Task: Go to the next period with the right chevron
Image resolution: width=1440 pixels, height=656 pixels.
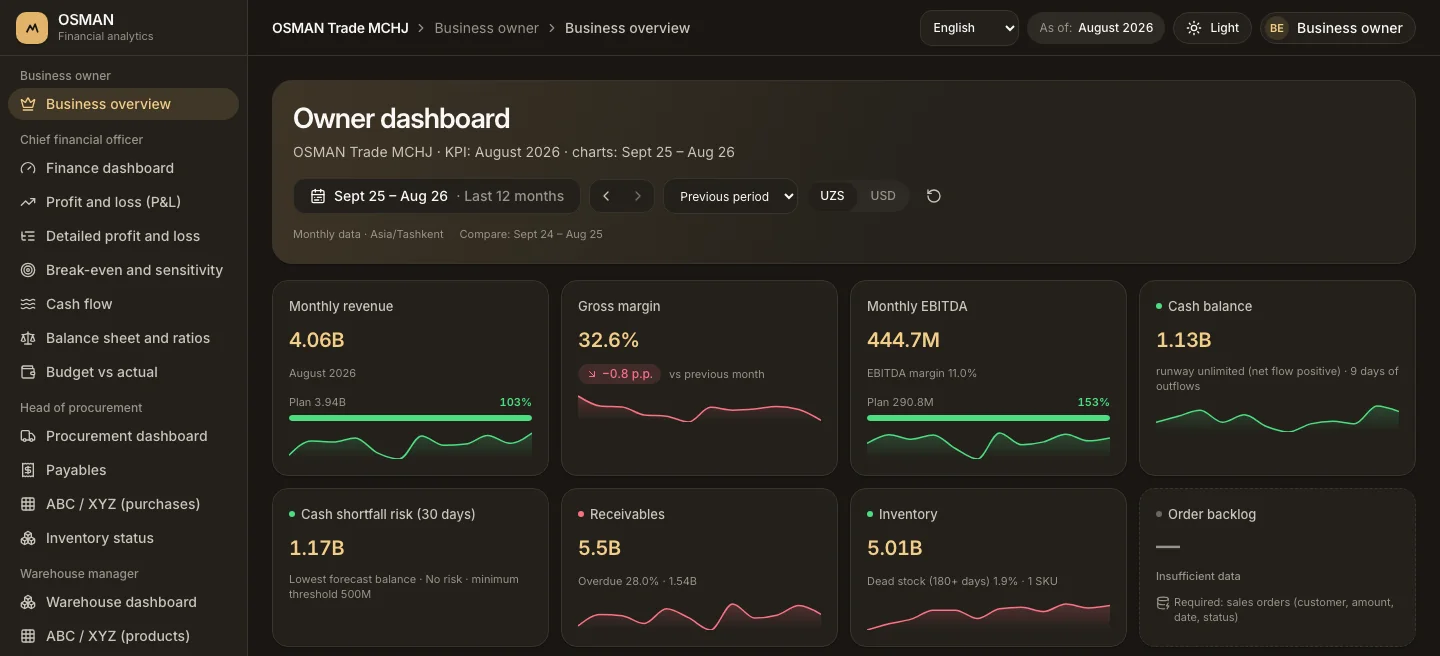Action: (x=638, y=196)
